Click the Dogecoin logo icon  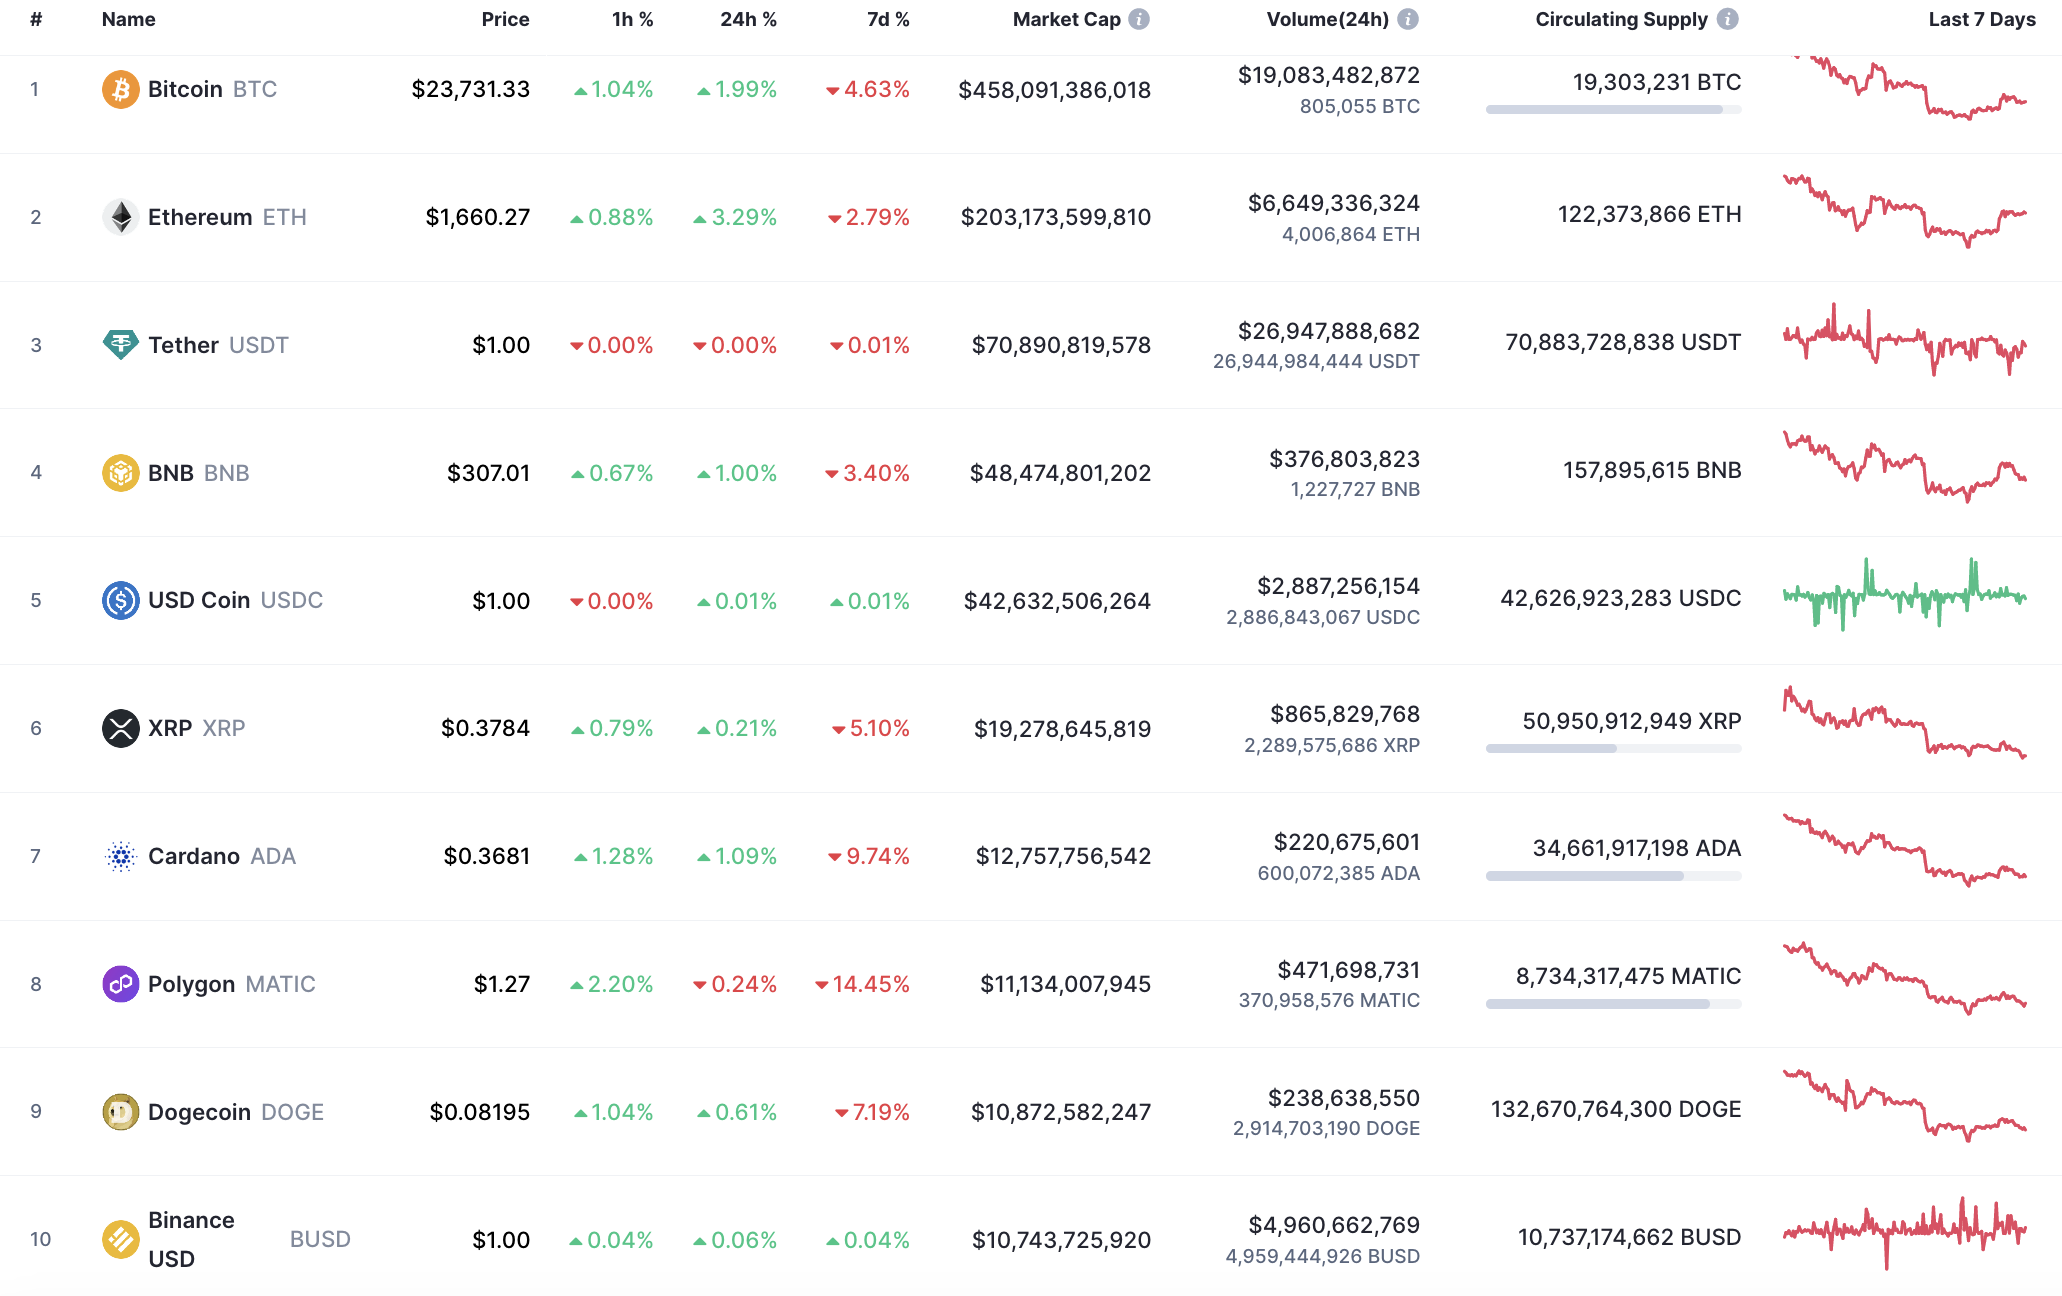120,1112
